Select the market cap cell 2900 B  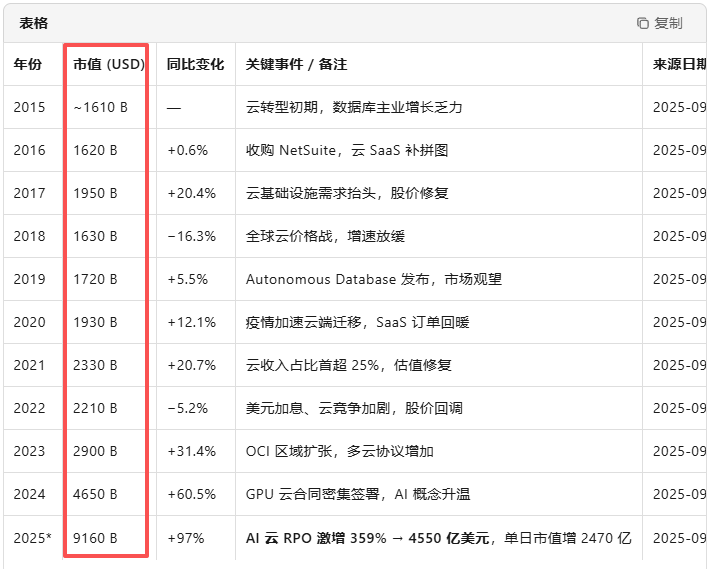pos(95,451)
